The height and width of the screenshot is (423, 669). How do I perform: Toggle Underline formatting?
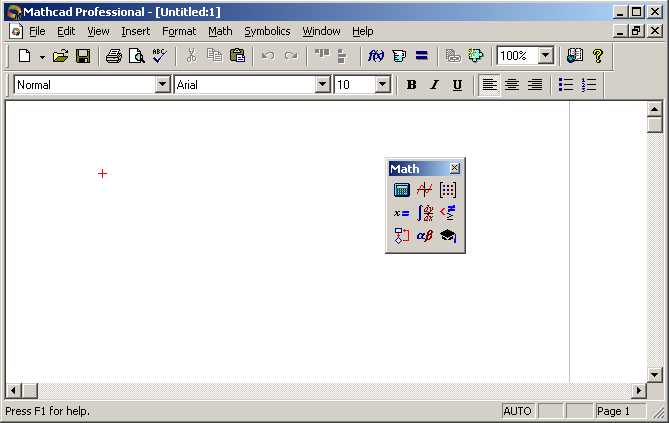click(457, 85)
